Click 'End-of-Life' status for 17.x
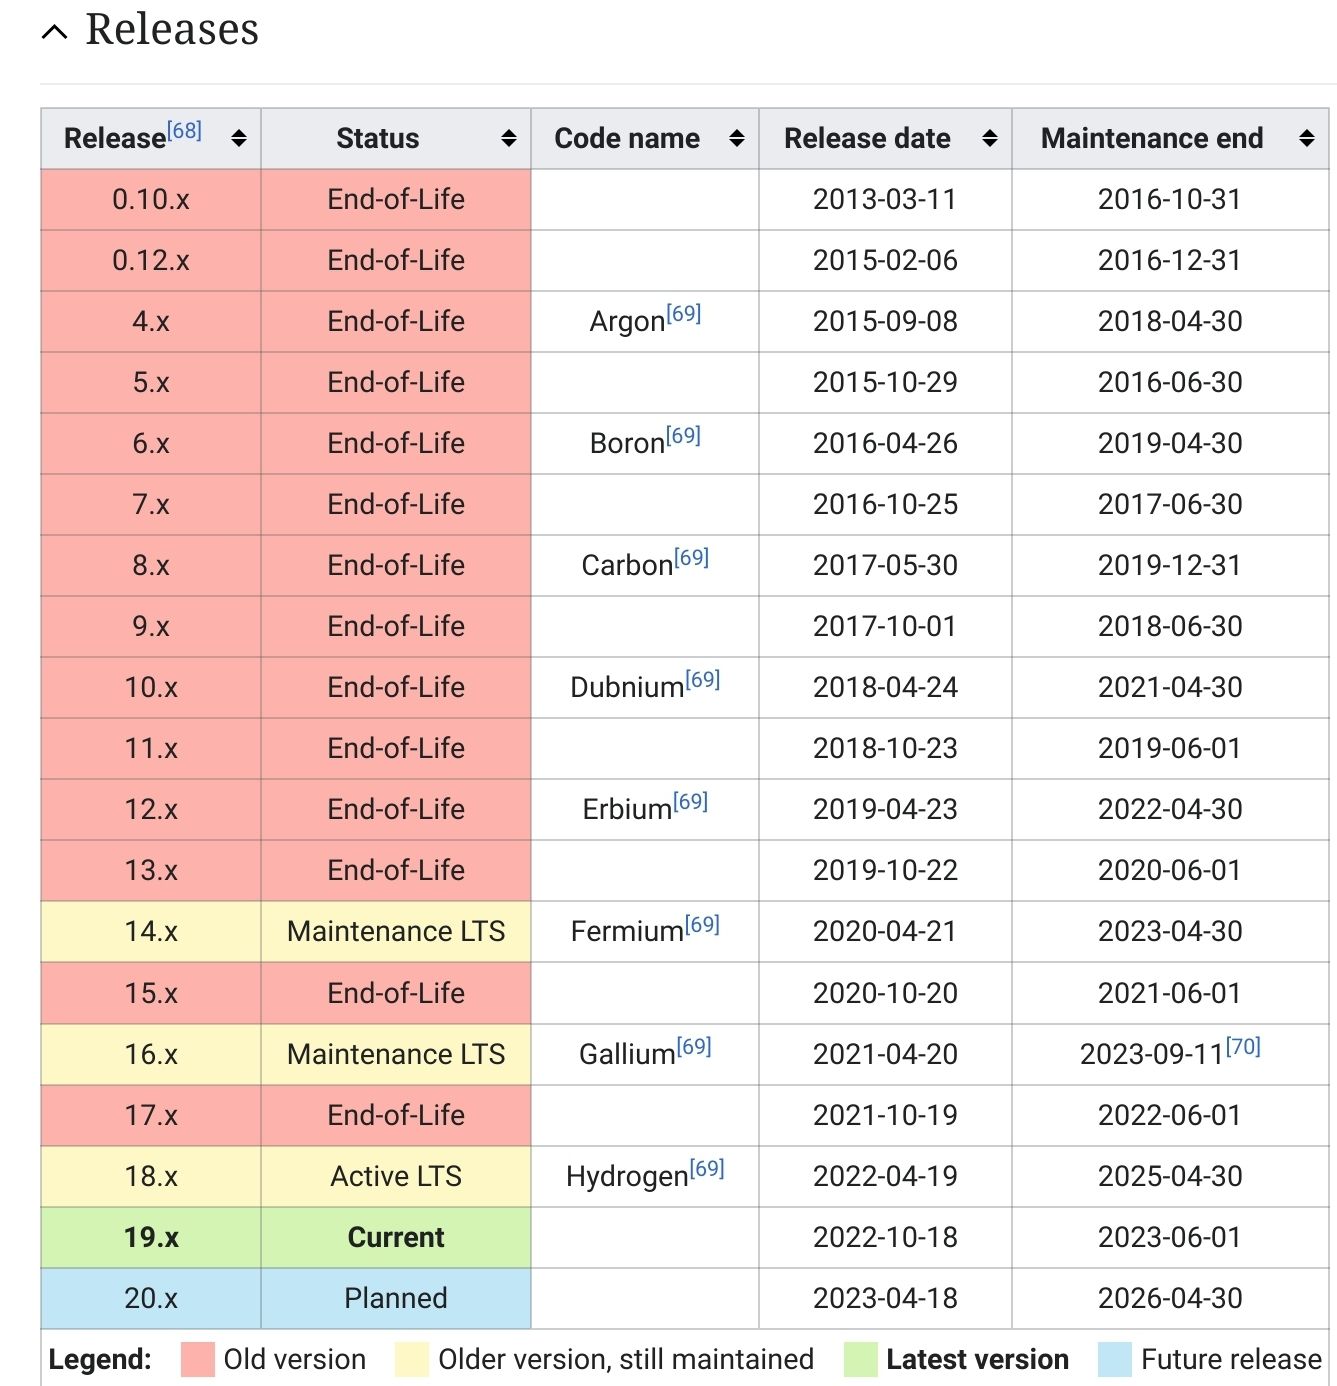Image resolution: width=1337 pixels, height=1386 pixels. point(396,1116)
